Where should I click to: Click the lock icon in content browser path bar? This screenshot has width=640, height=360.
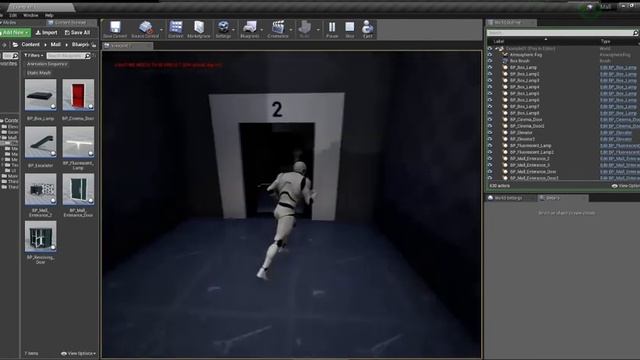(94, 44)
